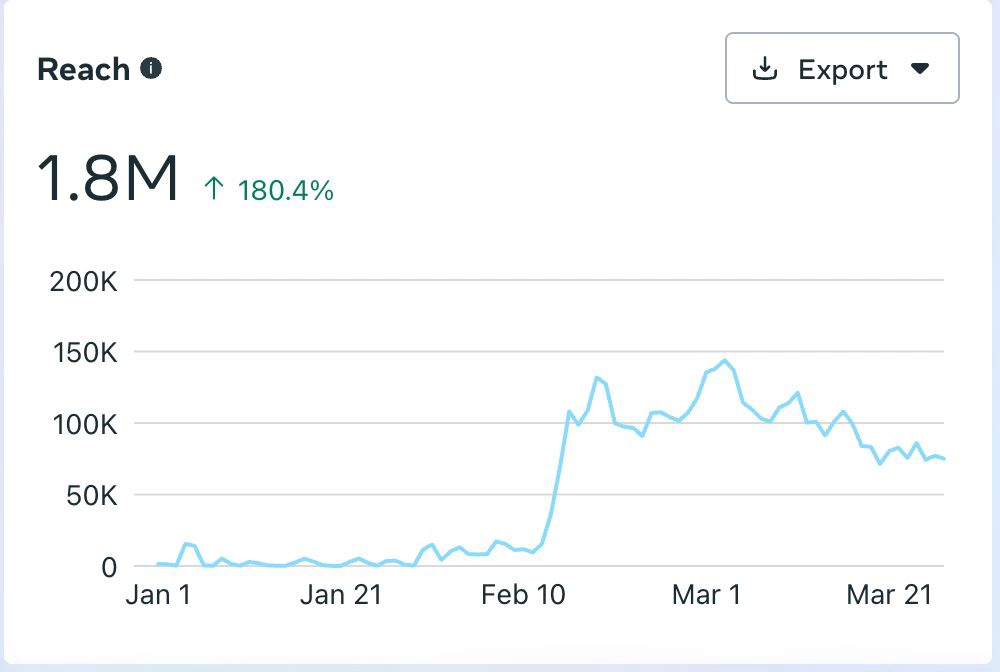Click the 50K y-axis label
This screenshot has height=672, width=1000.
pyautogui.click(x=90, y=495)
